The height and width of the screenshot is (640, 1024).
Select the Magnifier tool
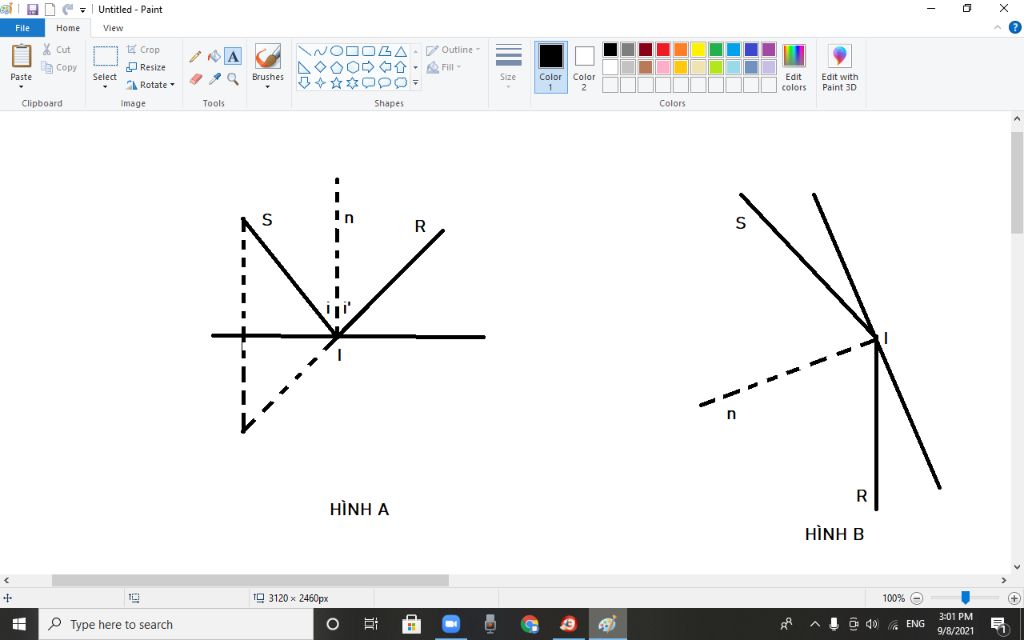(x=233, y=79)
